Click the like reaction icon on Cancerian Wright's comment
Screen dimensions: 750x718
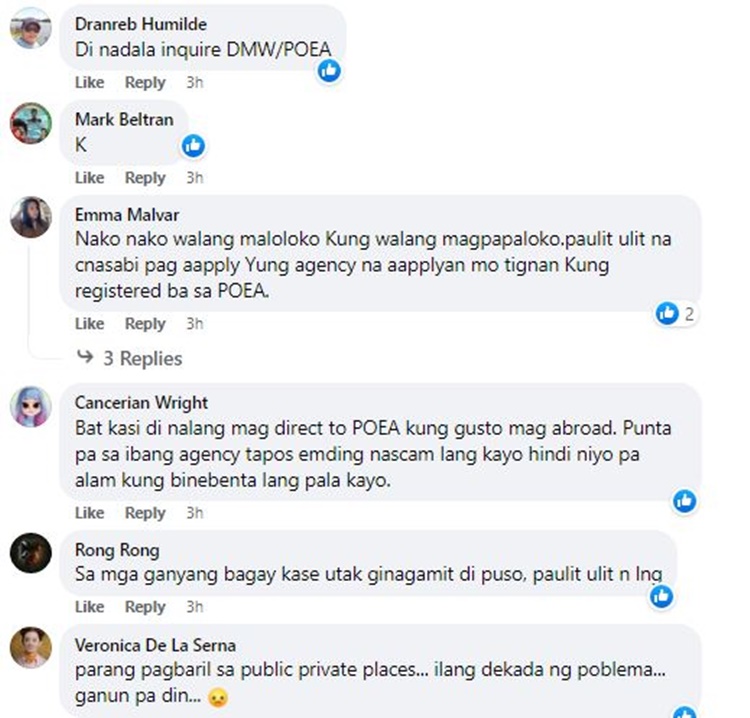(x=684, y=501)
